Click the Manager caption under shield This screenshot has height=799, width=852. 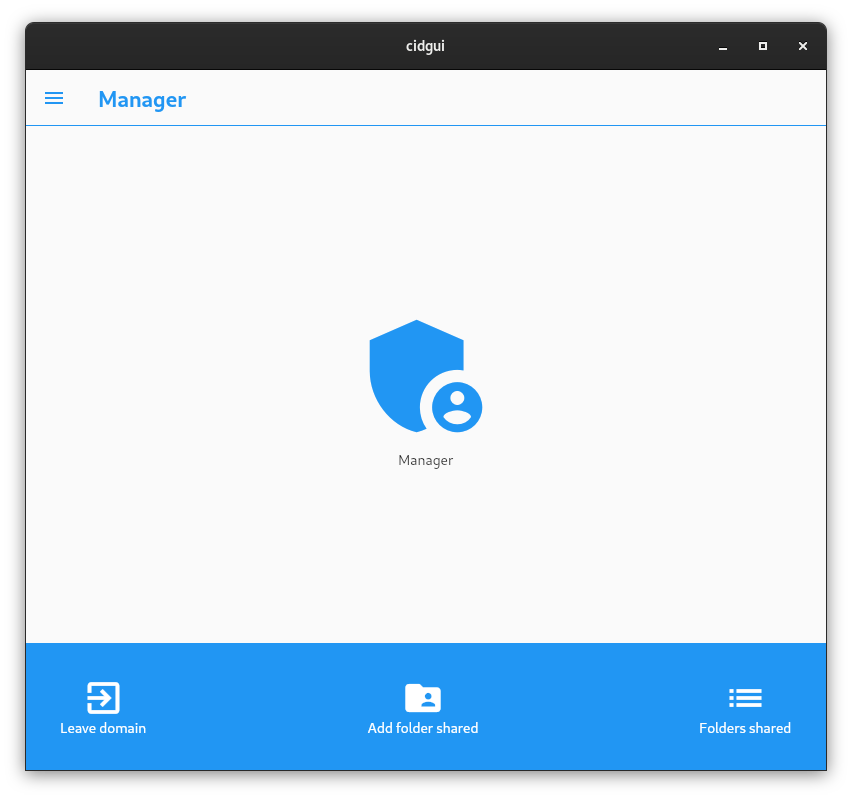pos(425,460)
